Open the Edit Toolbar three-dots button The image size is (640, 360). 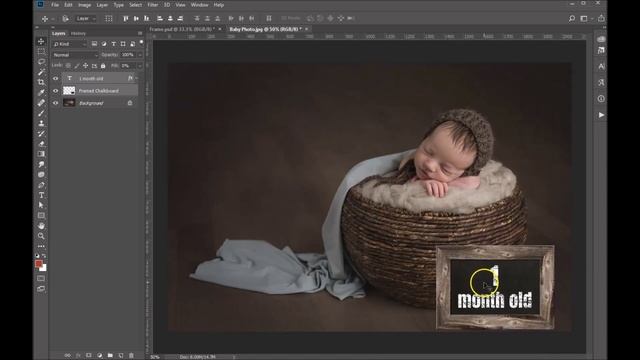click(41, 246)
